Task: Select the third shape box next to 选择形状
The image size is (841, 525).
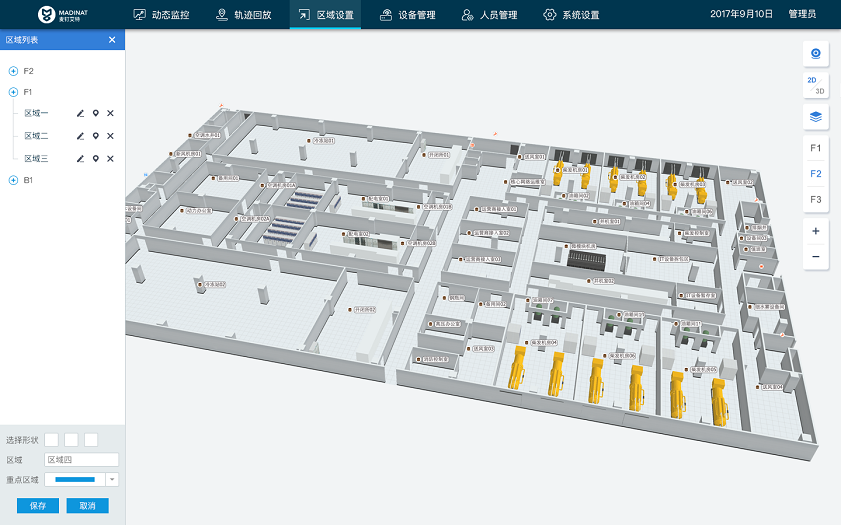Action: pyautogui.click(x=91, y=440)
